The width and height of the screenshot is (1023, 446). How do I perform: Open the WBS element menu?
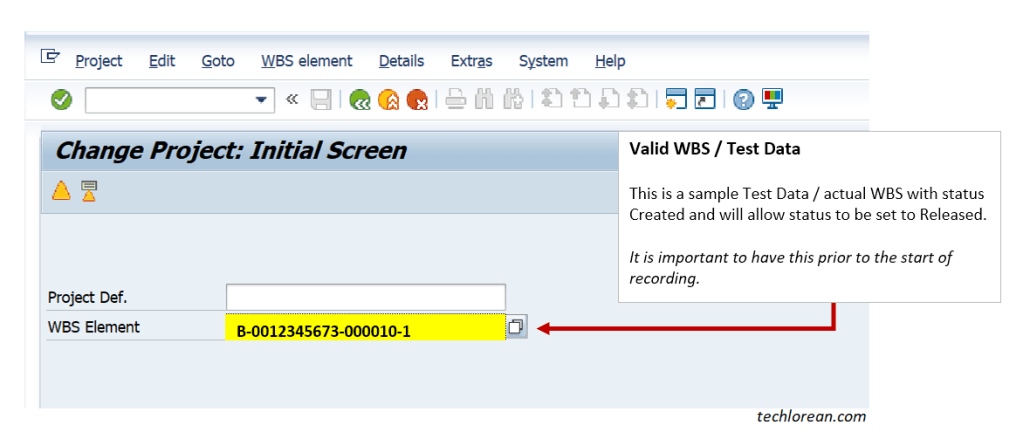pos(307,61)
